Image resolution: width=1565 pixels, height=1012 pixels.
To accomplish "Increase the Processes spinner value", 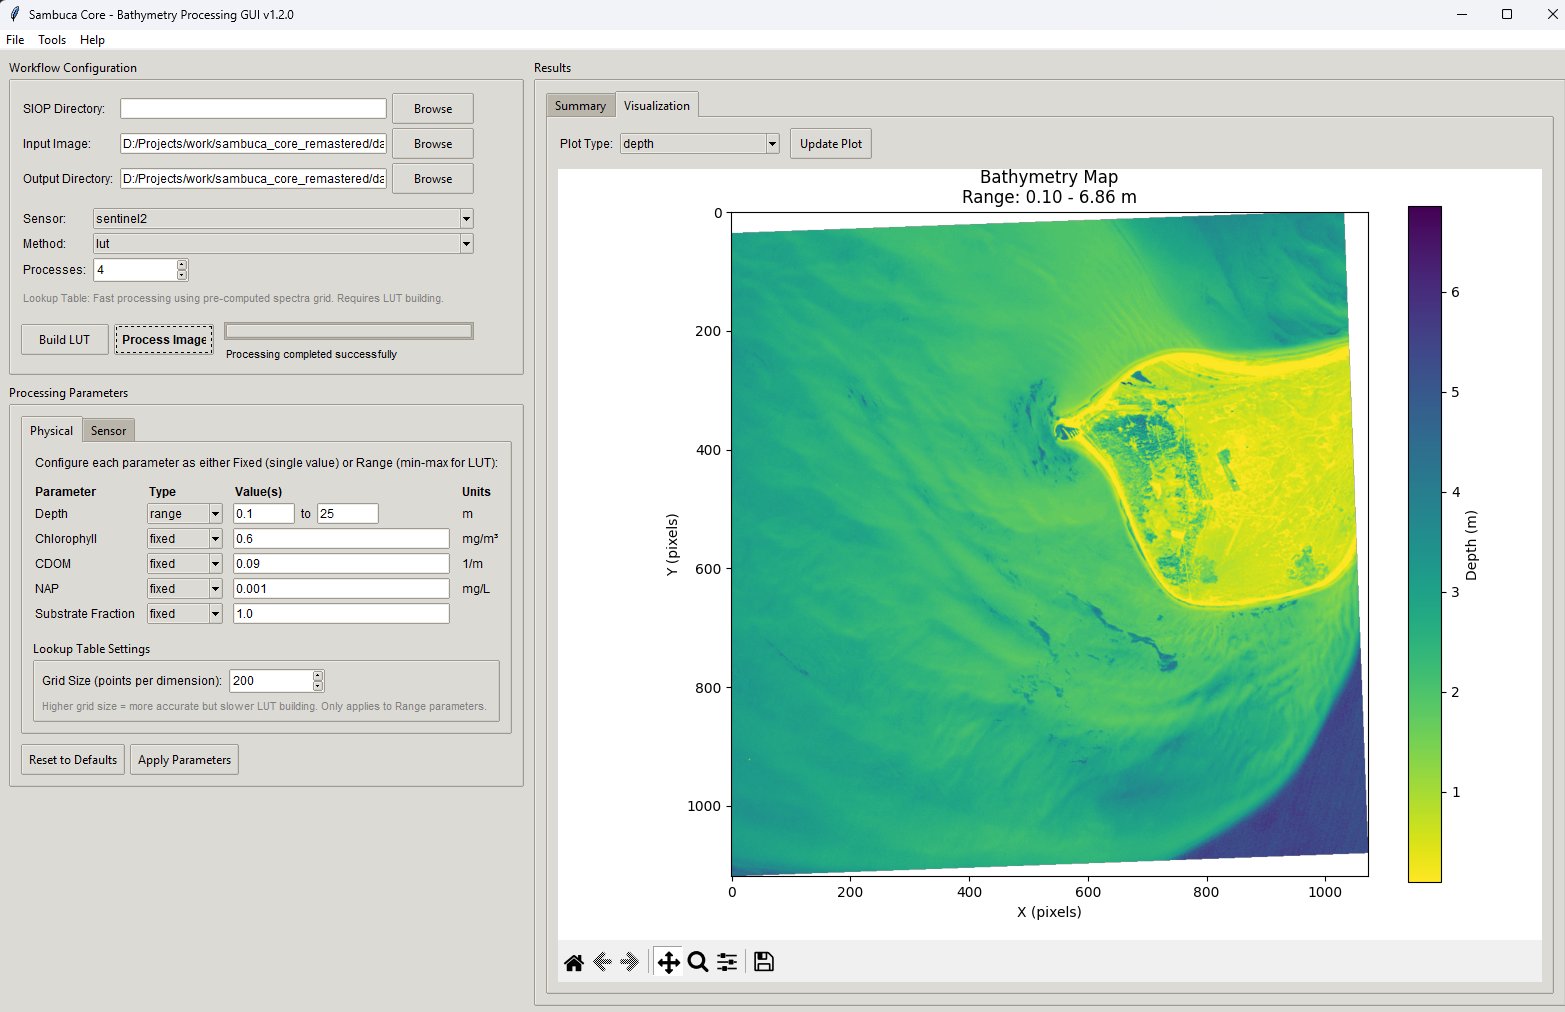I will click(182, 265).
